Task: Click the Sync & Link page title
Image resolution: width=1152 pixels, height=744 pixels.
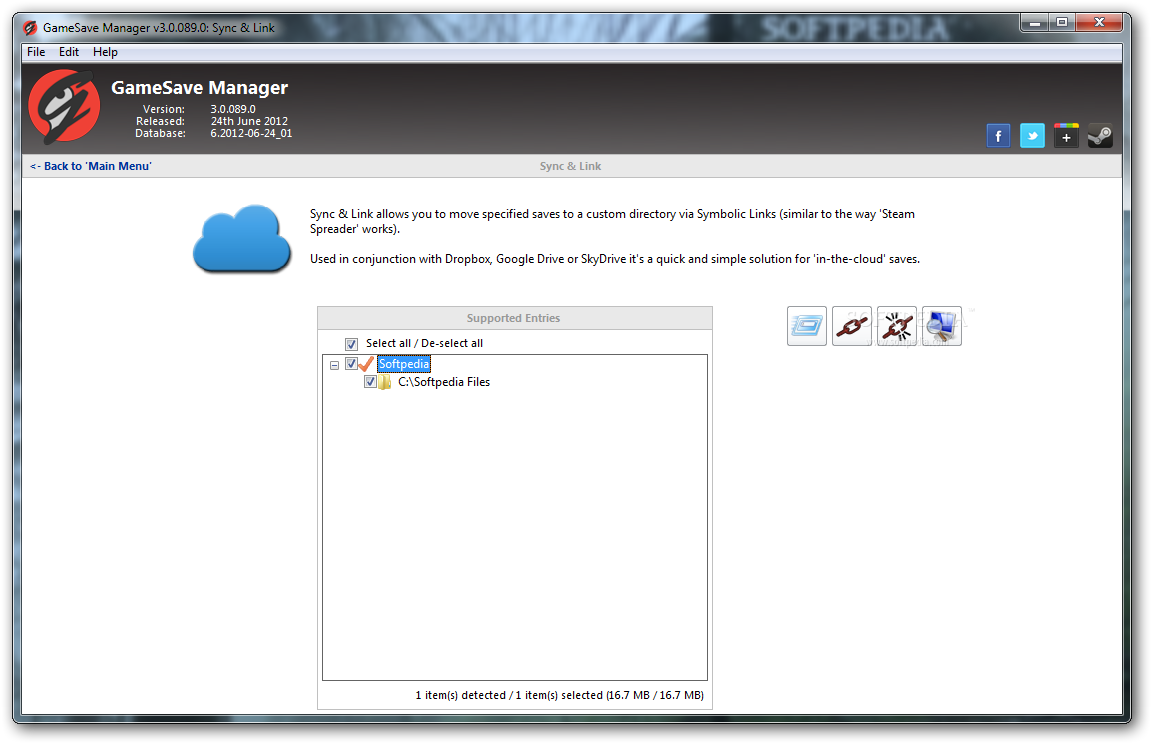Action: [570, 166]
